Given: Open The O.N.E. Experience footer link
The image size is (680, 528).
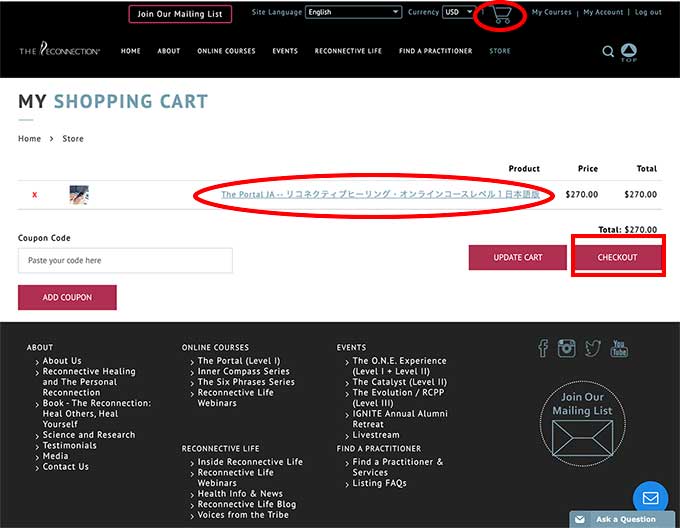Looking at the screenshot, I should (399, 366).
